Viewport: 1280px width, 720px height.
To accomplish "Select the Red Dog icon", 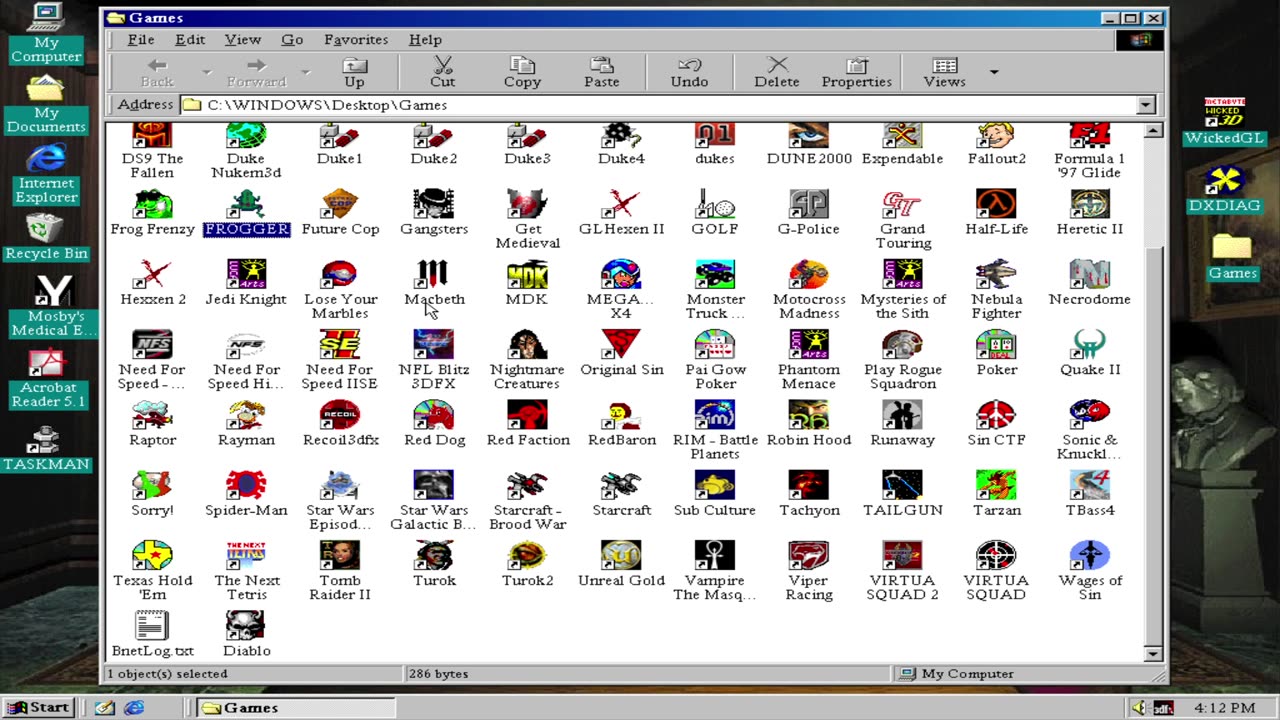I will pos(434,415).
